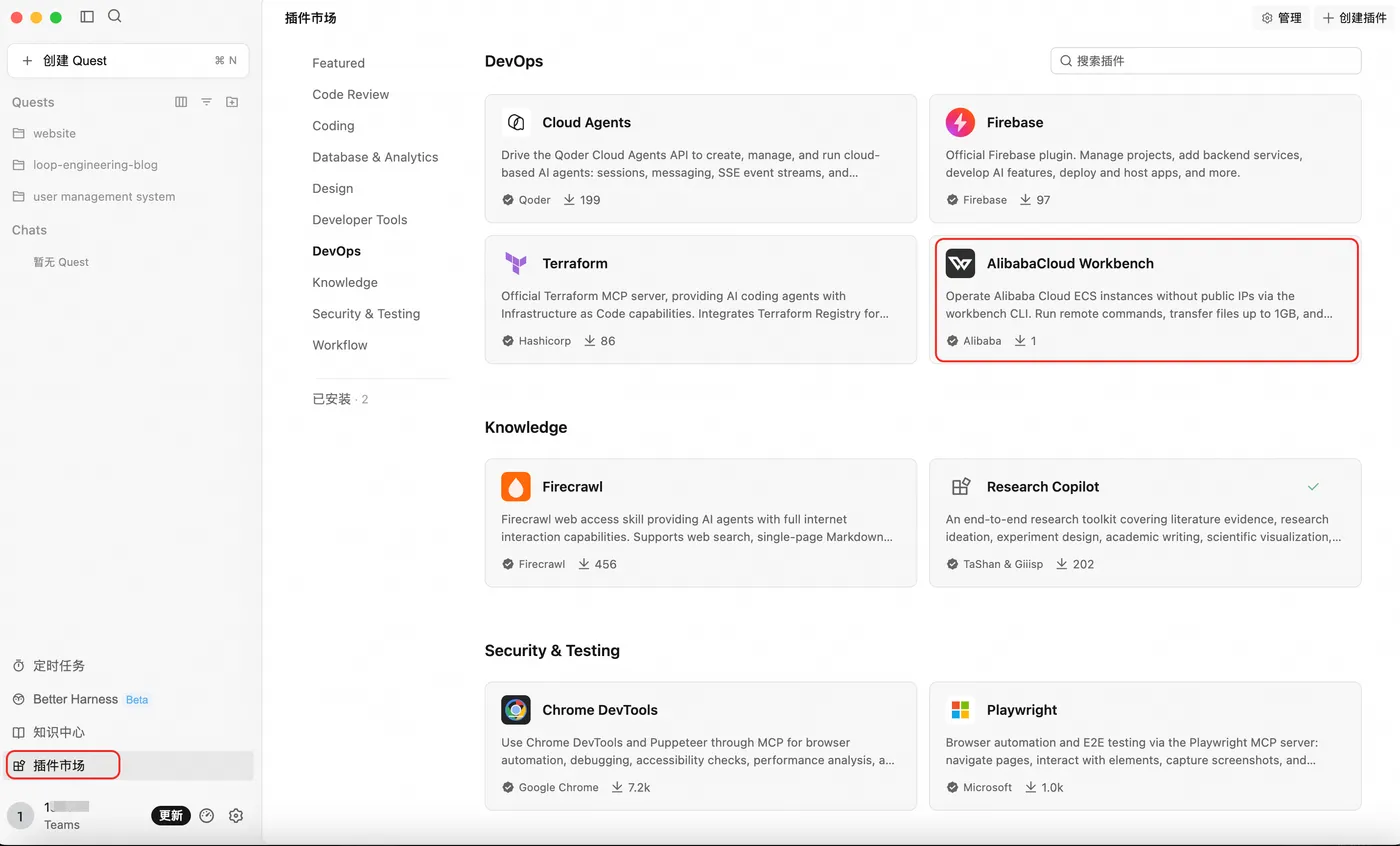Click the new folder icon beside Quests
Image resolution: width=1400 pixels, height=846 pixels.
pyautogui.click(x=232, y=102)
